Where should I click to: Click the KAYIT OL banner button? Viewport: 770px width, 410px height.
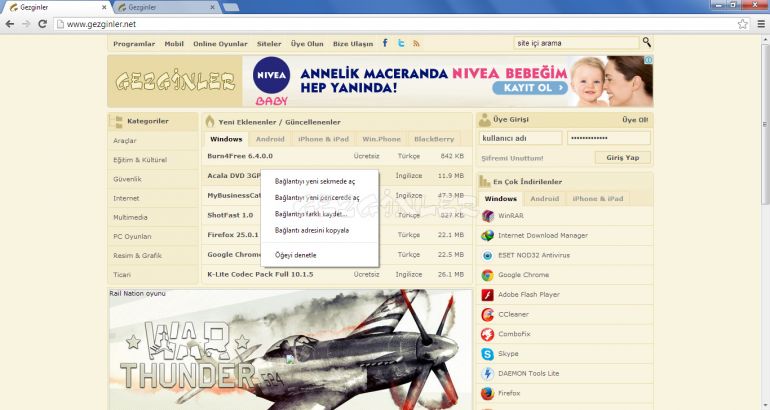[530, 88]
